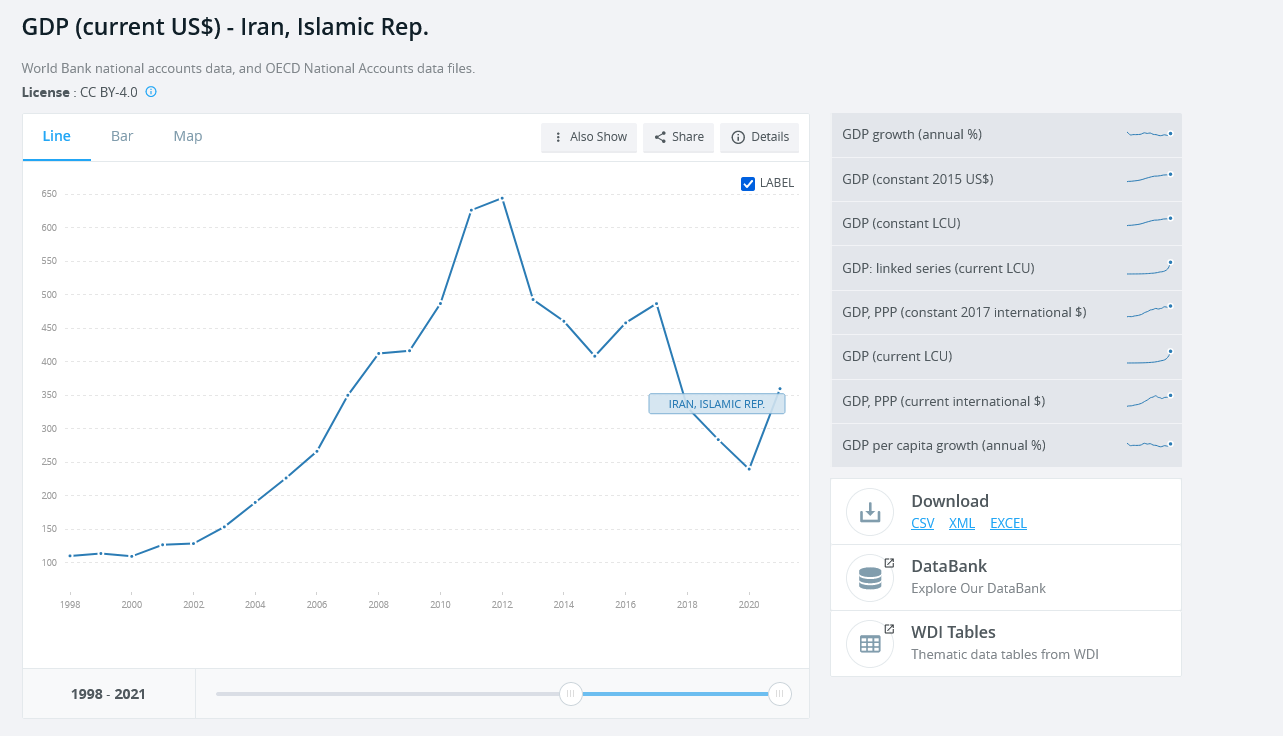The width and height of the screenshot is (1283, 736).
Task: Open GDP growth (annual %) indicator
Action: [x=1007, y=134]
